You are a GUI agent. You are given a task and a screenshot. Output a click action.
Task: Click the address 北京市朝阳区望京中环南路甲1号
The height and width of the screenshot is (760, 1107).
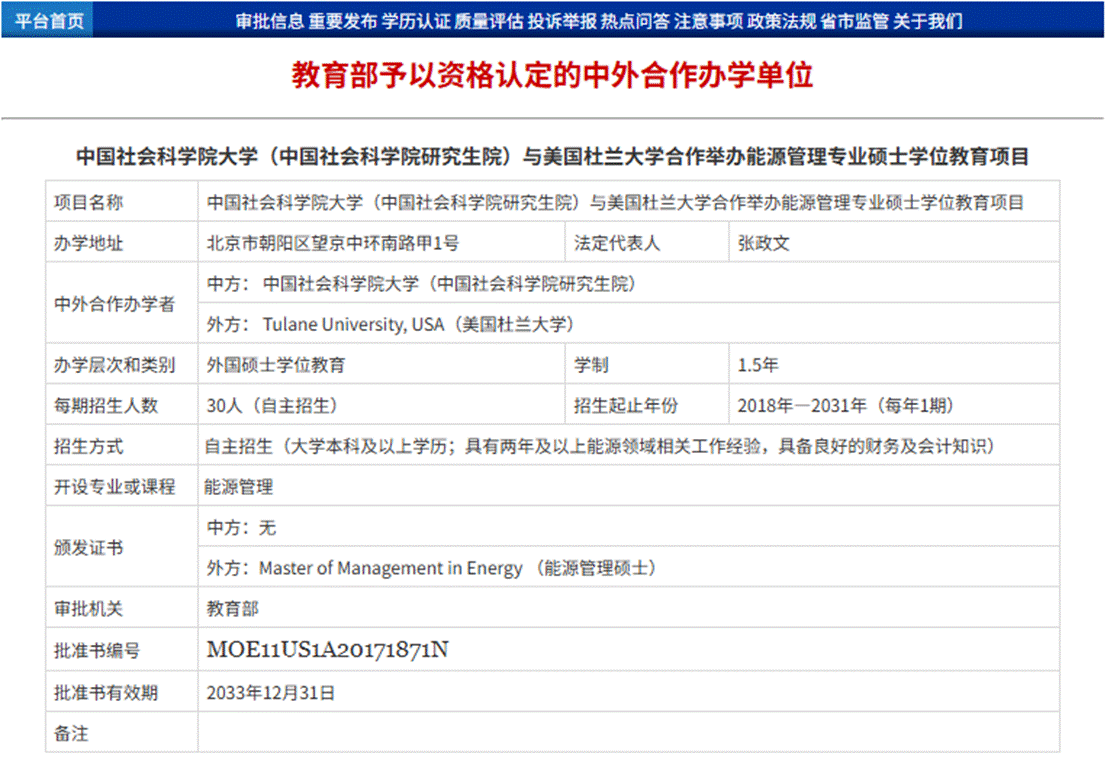(x=332, y=243)
